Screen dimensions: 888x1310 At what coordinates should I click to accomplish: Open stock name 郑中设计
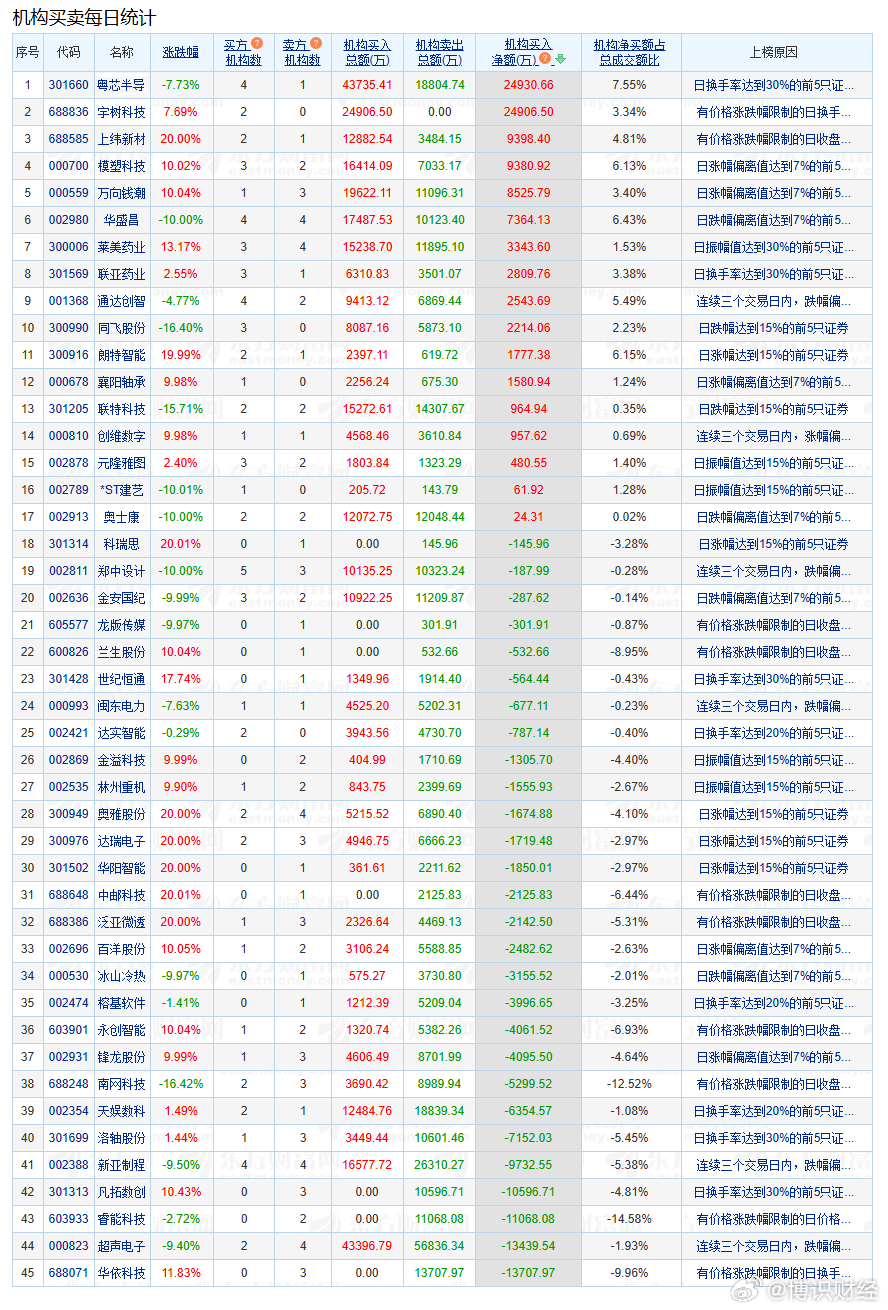121,571
